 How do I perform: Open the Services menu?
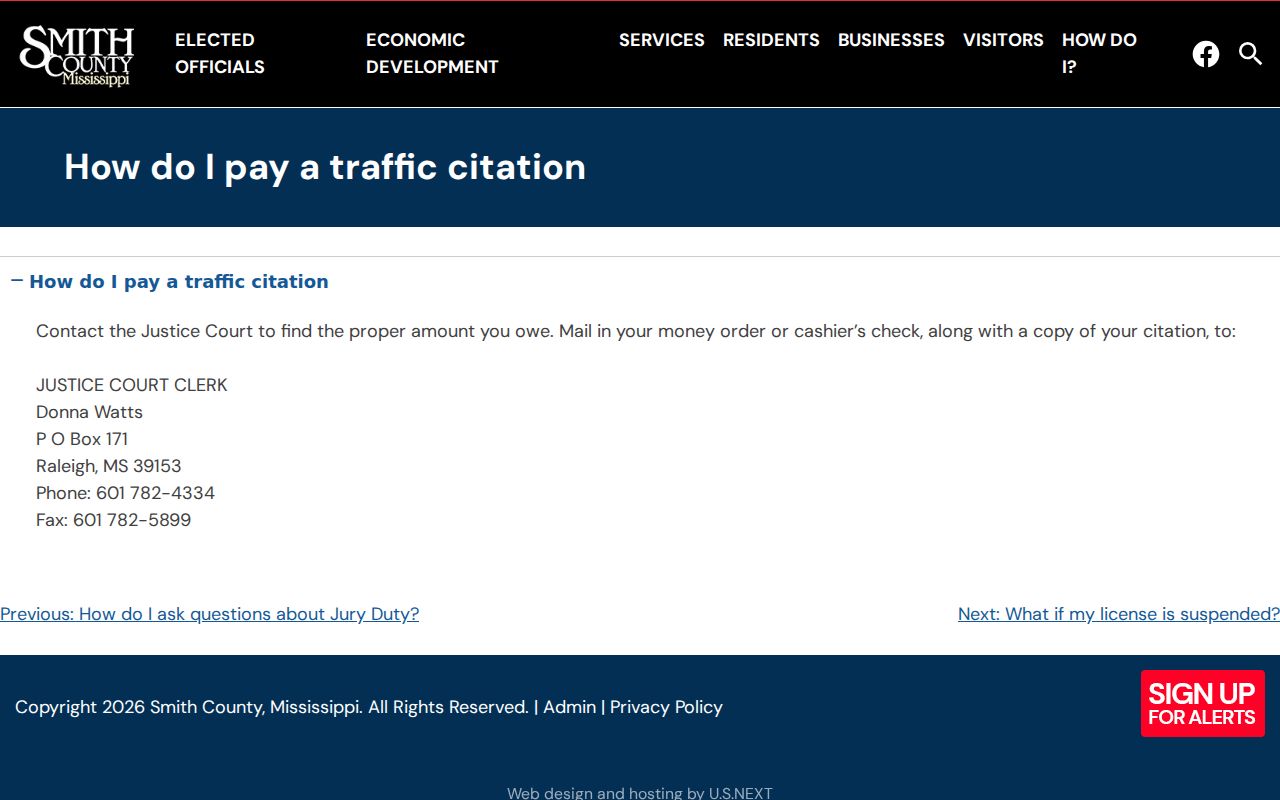(x=662, y=40)
